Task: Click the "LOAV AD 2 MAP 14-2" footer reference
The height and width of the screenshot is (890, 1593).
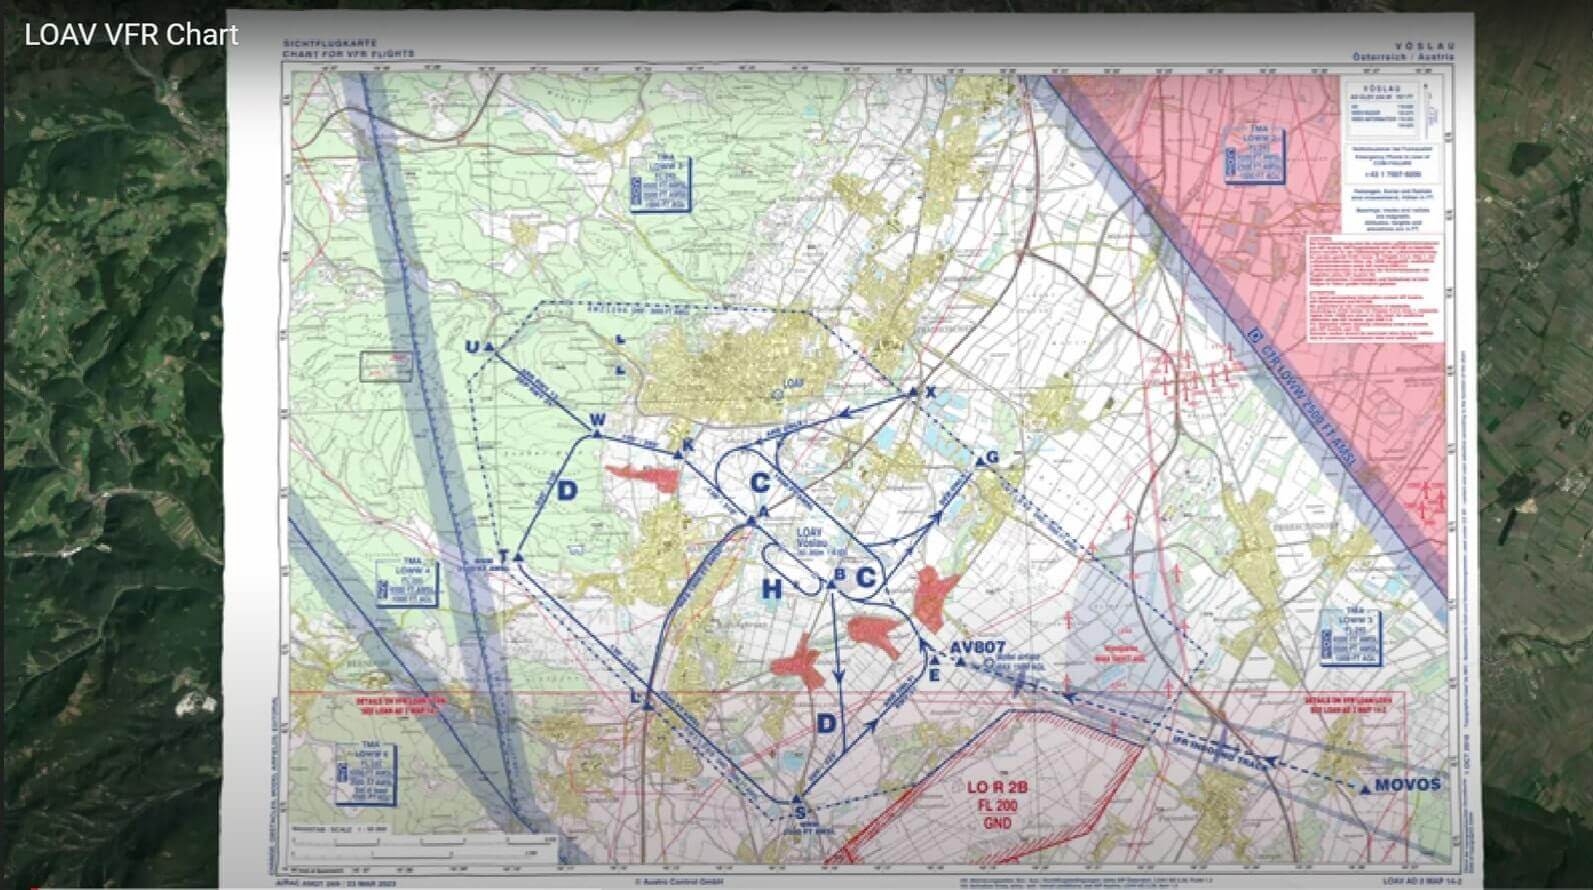Action: (1422, 880)
